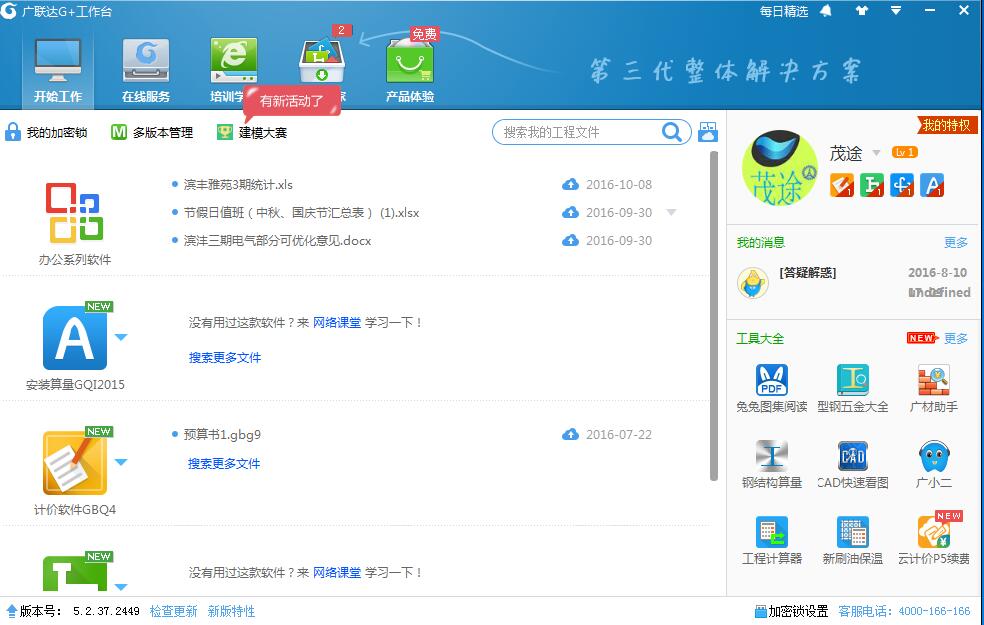Viewport: 984px width, 625px height.
Task: Open file 滨丰雅苑3期统计.xls
Action: coord(238,184)
